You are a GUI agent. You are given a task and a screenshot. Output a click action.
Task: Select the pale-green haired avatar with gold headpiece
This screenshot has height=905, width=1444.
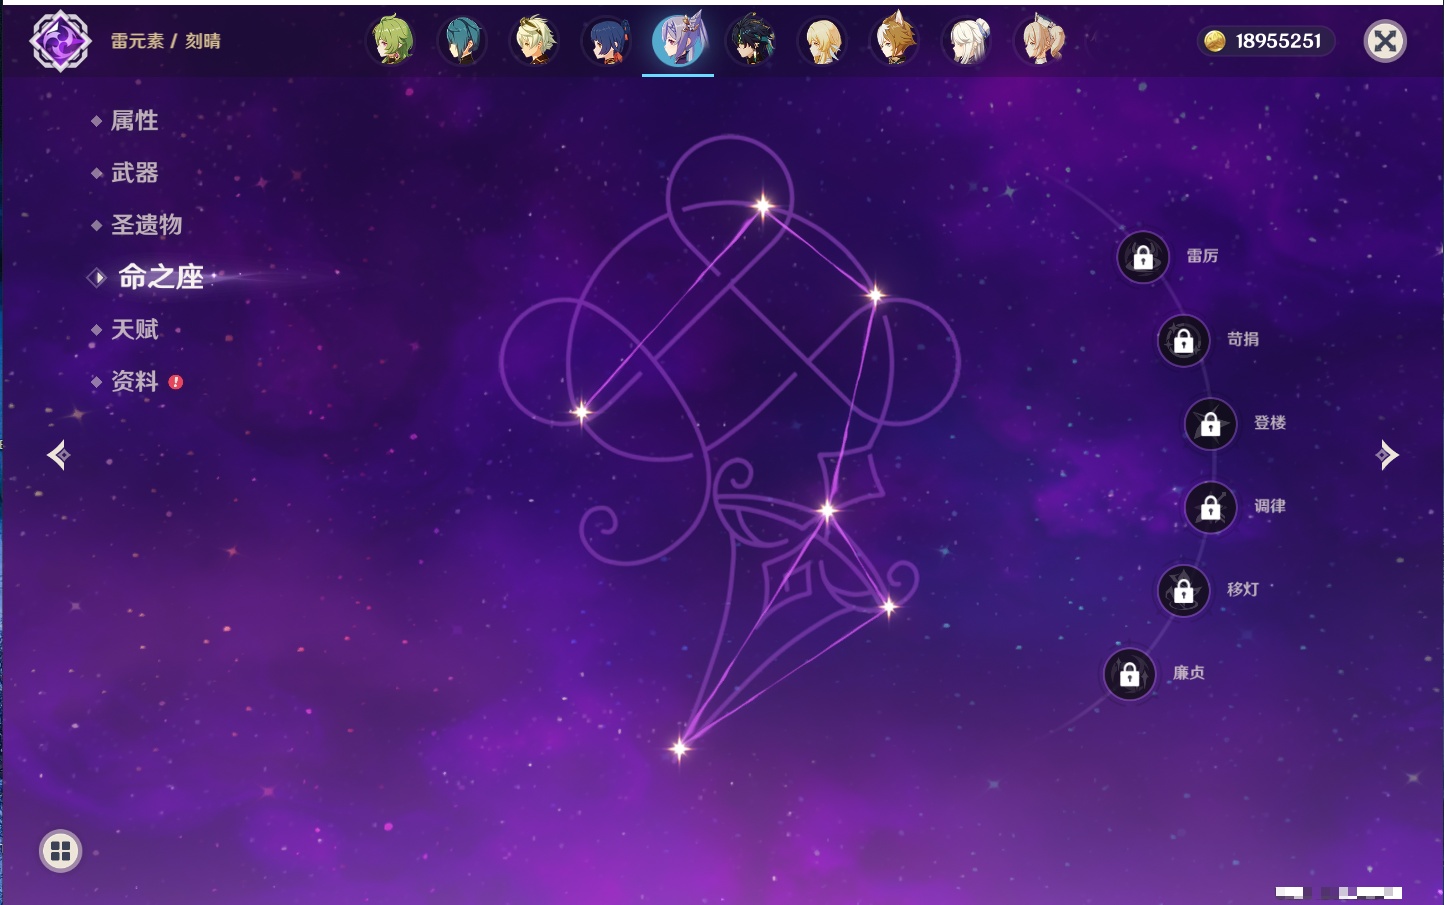(x=535, y=41)
